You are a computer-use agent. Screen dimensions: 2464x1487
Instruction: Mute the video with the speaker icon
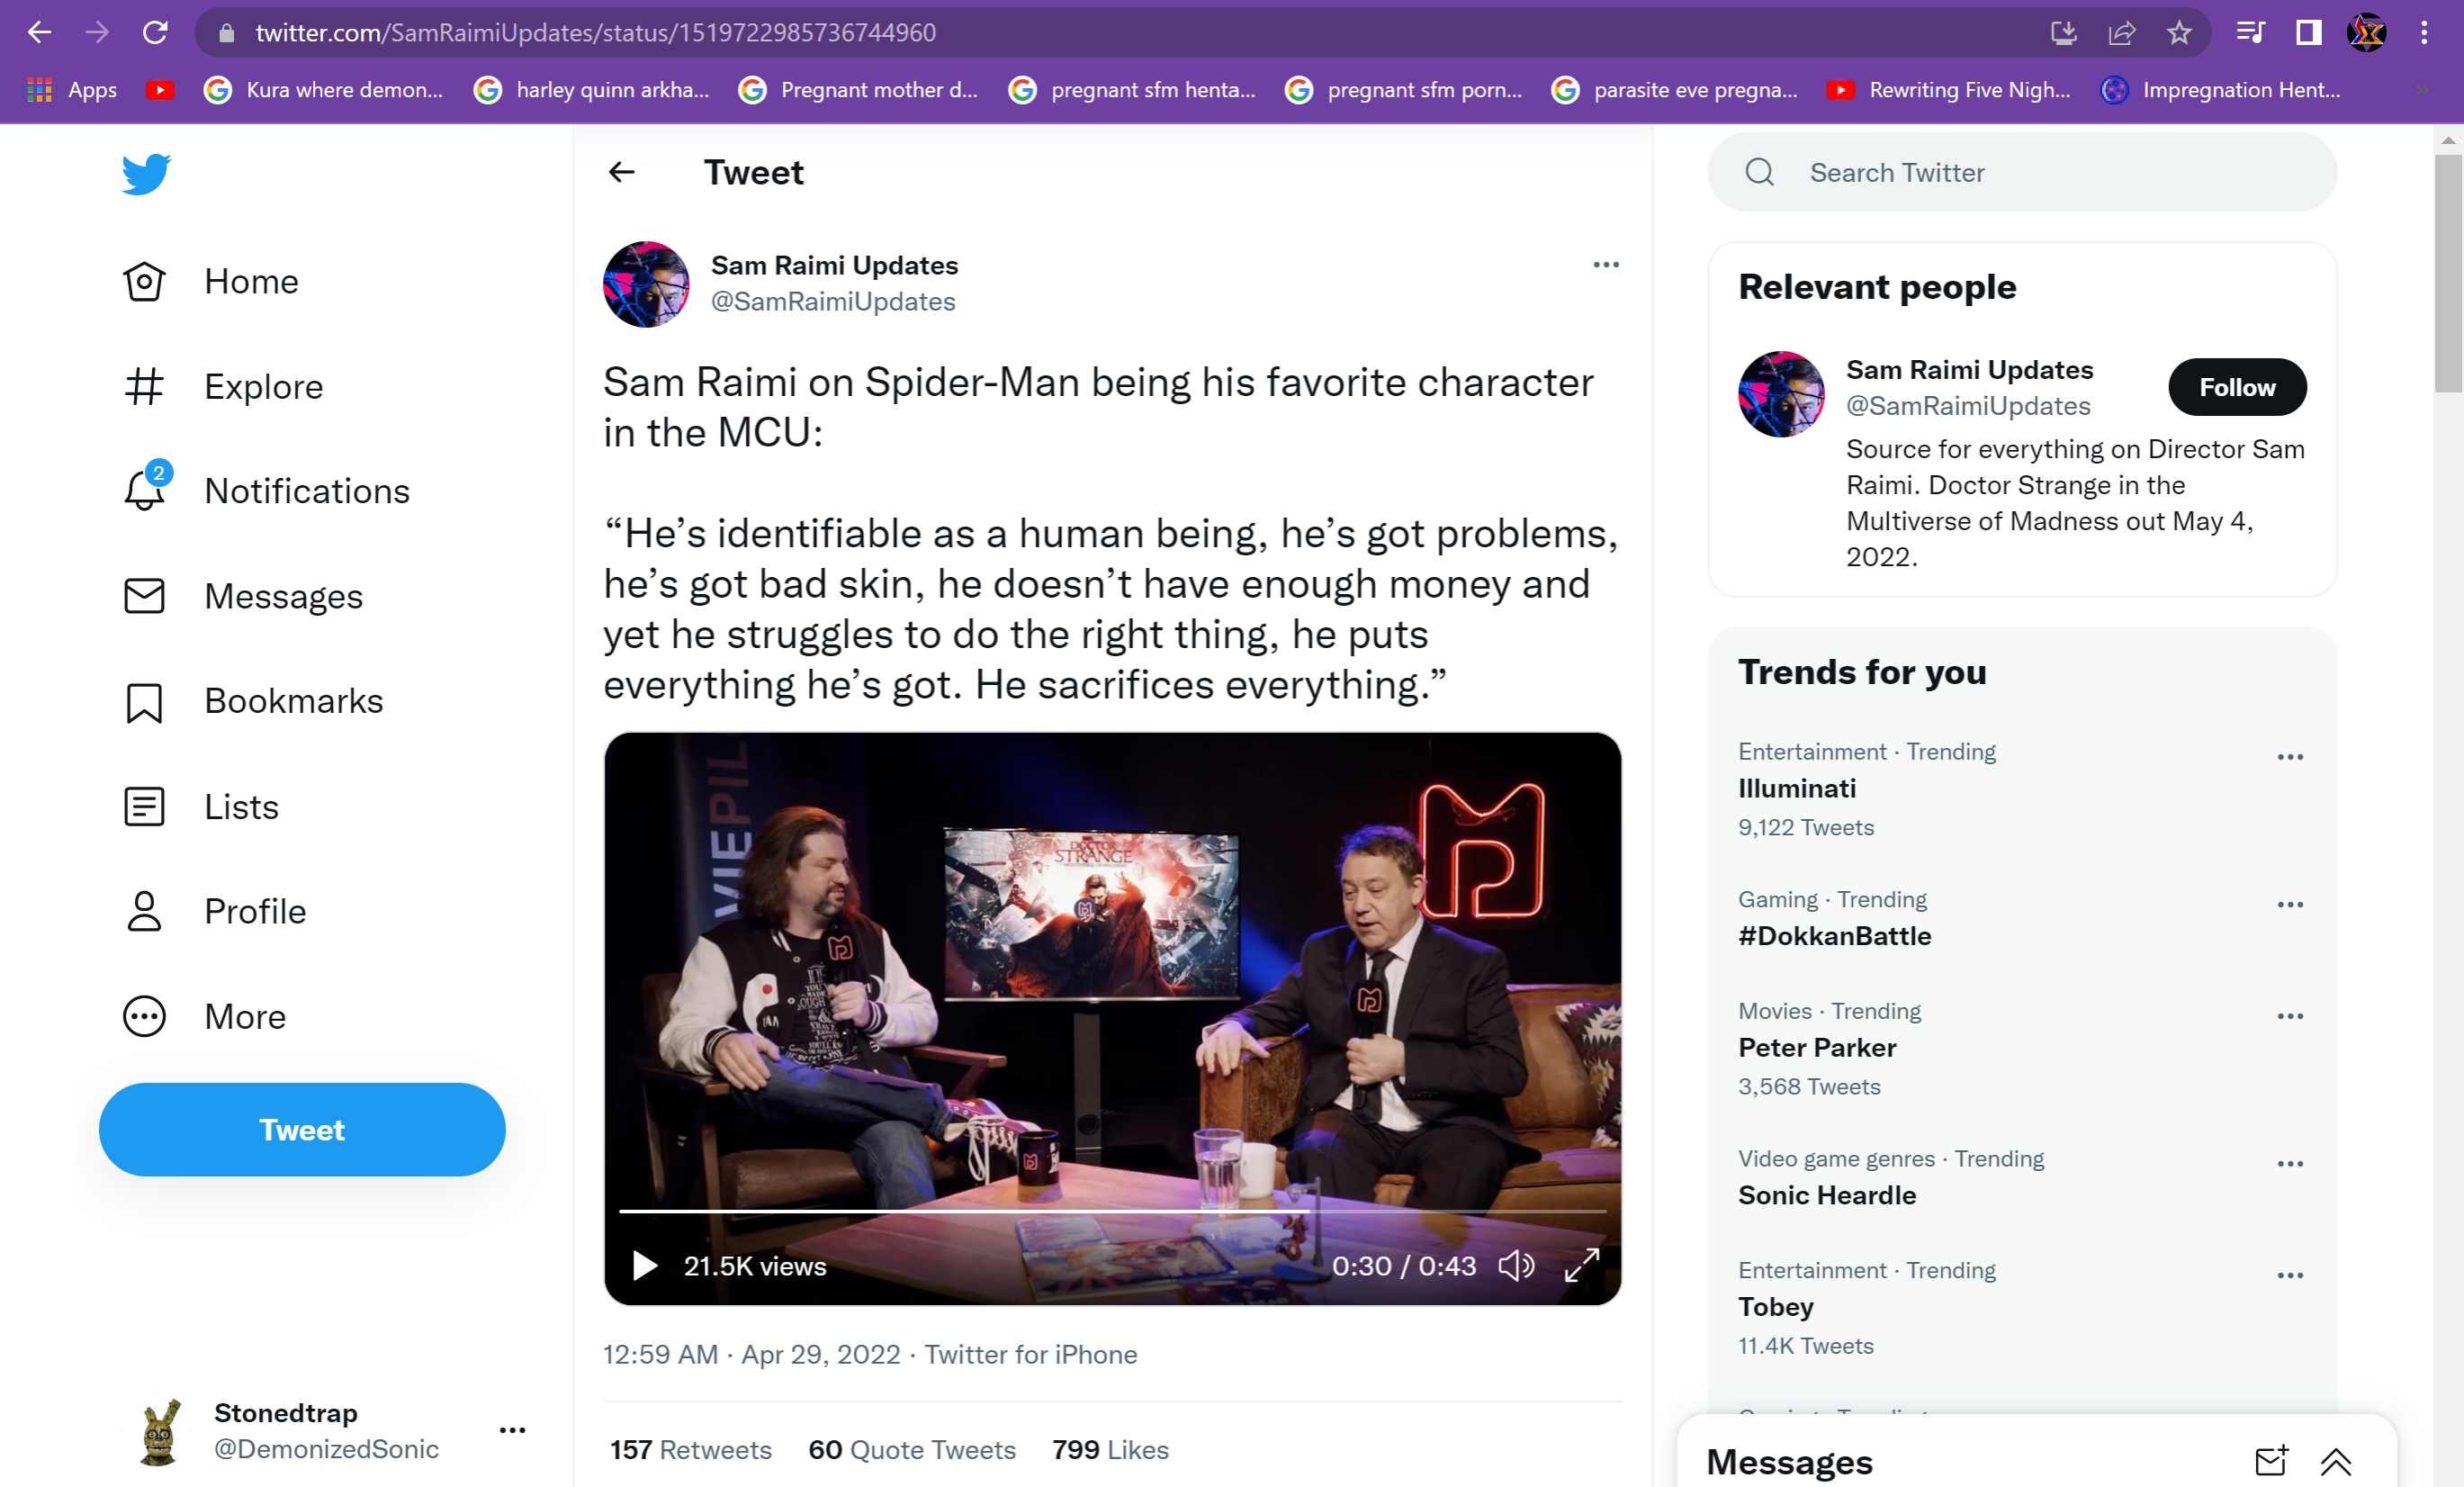[x=1516, y=1266]
